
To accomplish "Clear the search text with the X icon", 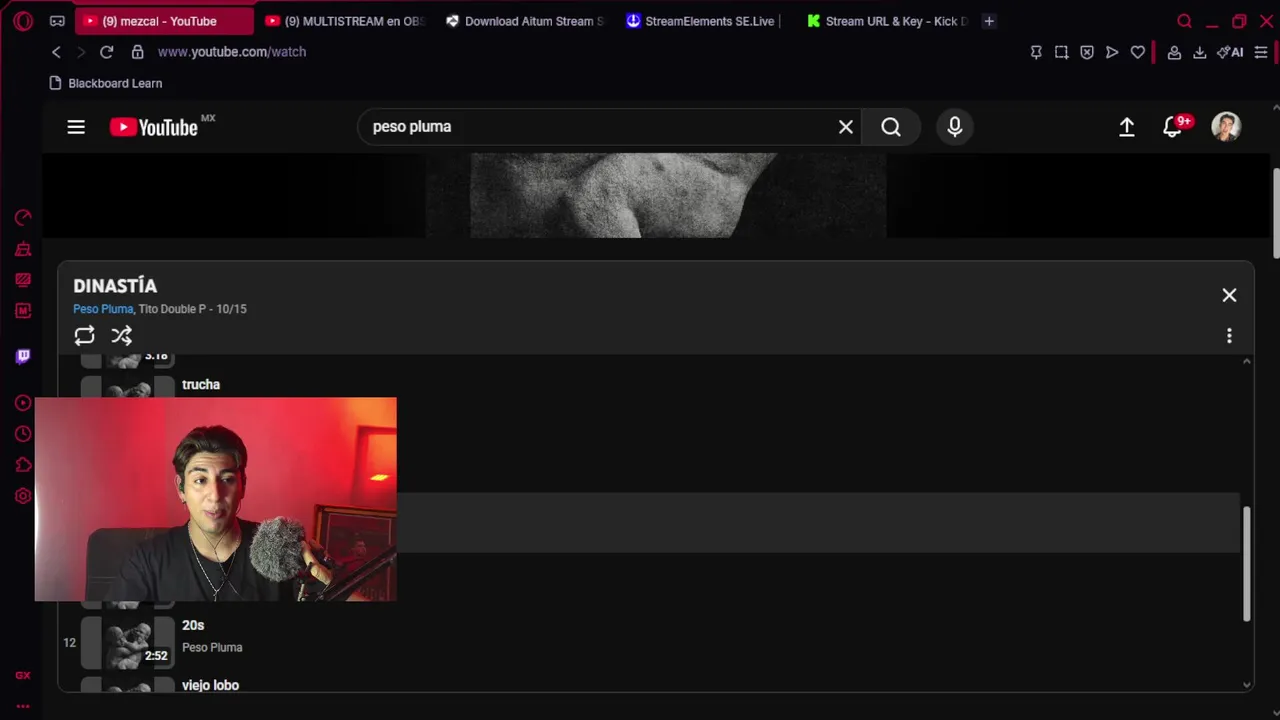I will coord(846,127).
